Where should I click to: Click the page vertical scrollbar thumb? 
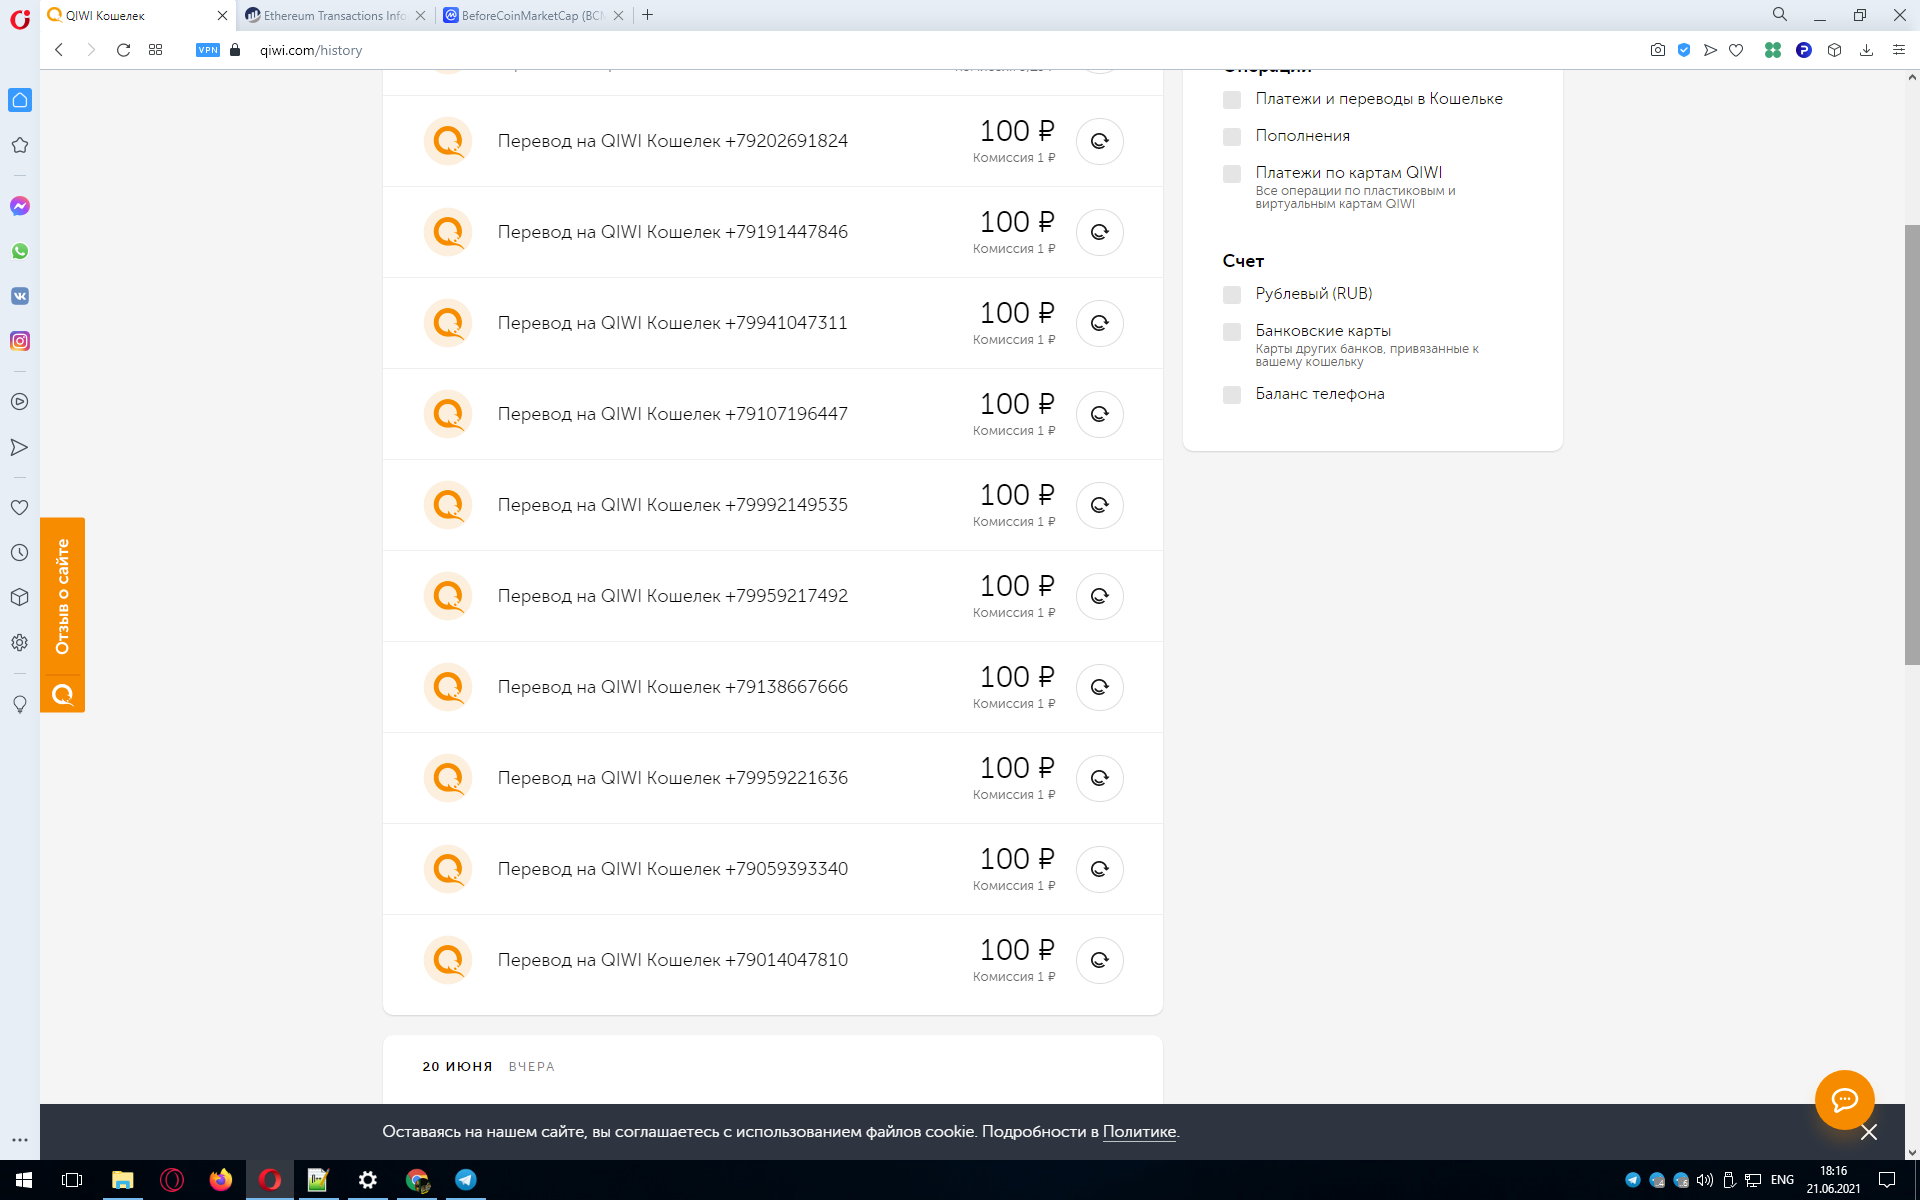click(x=1912, y=445)
